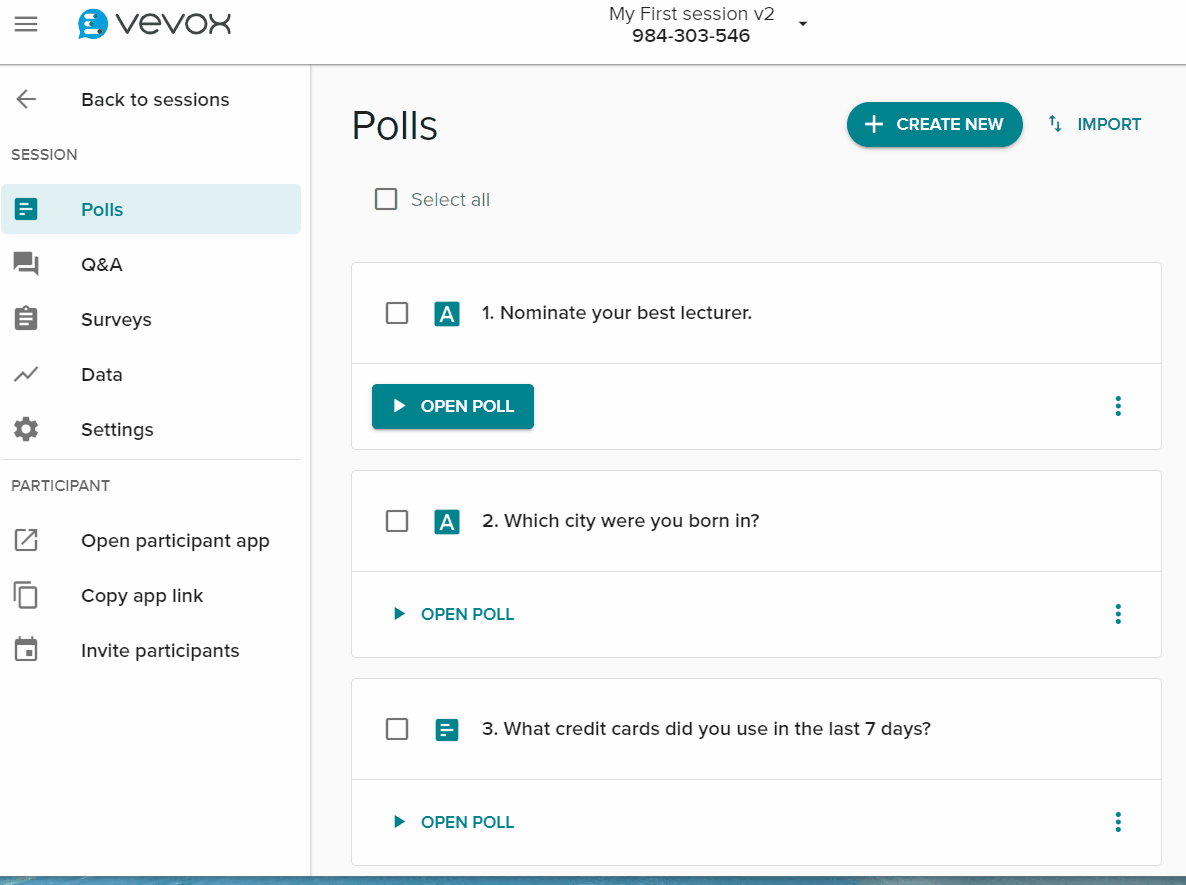This screenshot has height=885, width=1186.
Task: Open the hamburger main menu
Action: (26, 24)
